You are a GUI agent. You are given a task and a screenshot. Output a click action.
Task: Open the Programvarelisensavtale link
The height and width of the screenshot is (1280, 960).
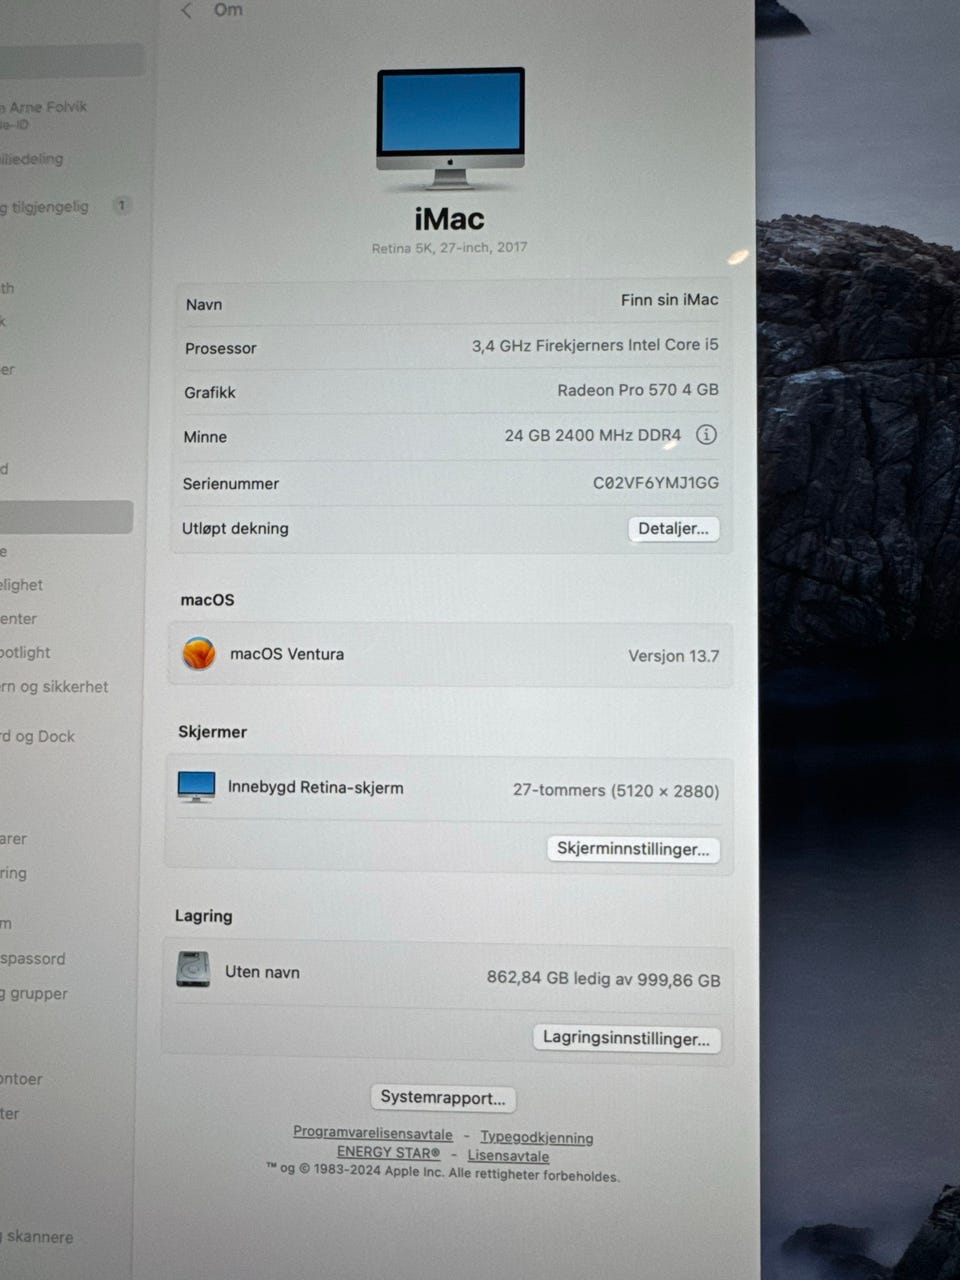pyautogui.click(x=373, y=1133)
